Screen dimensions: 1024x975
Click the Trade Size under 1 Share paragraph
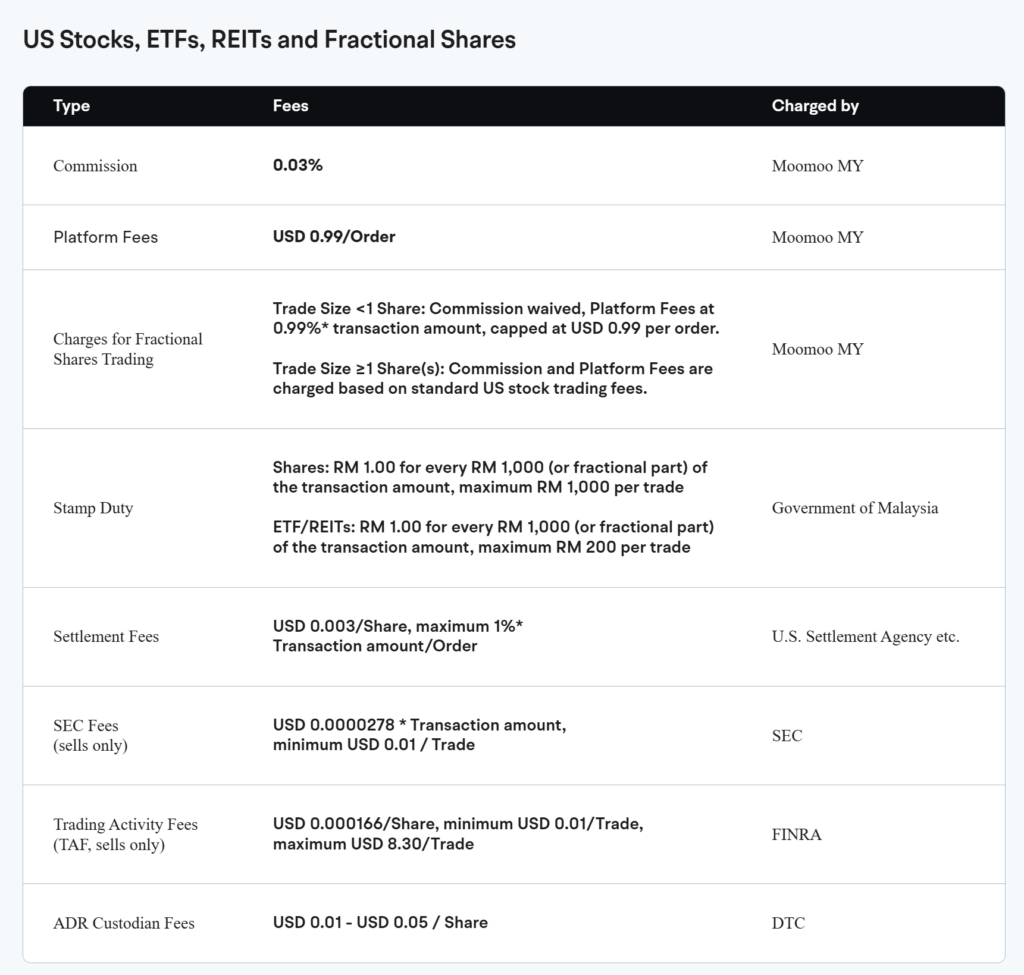pos(493,320)
